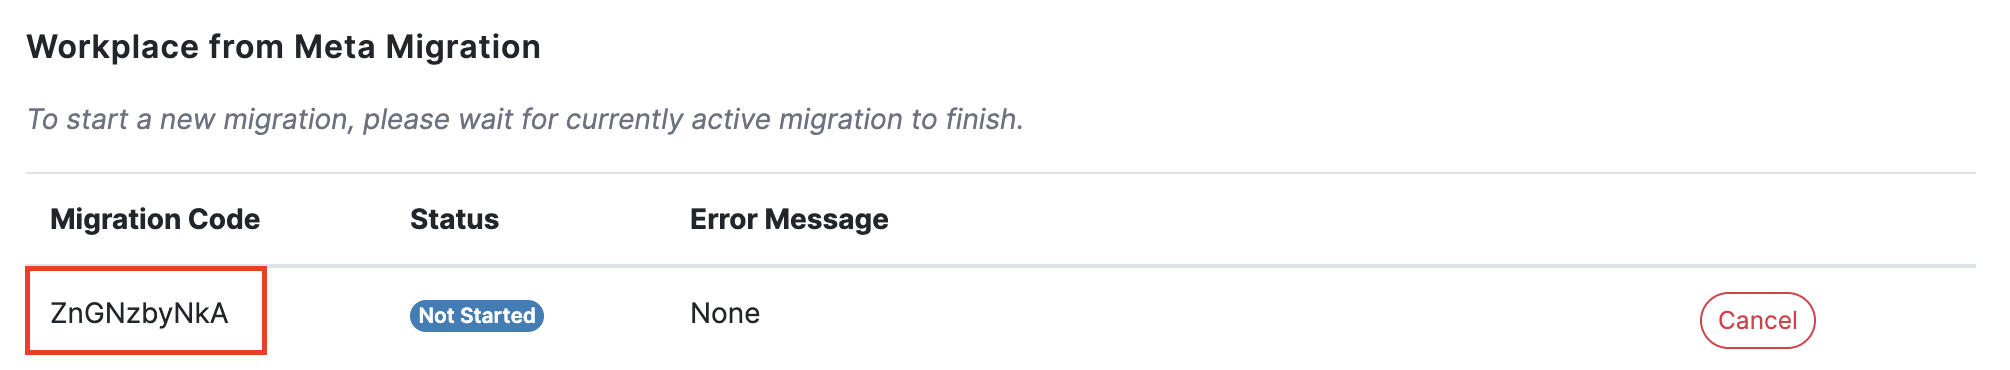The height and width of the screenshot is (370, 2010).
Task: Click the divider line below the notice text
Action: 1000,173
